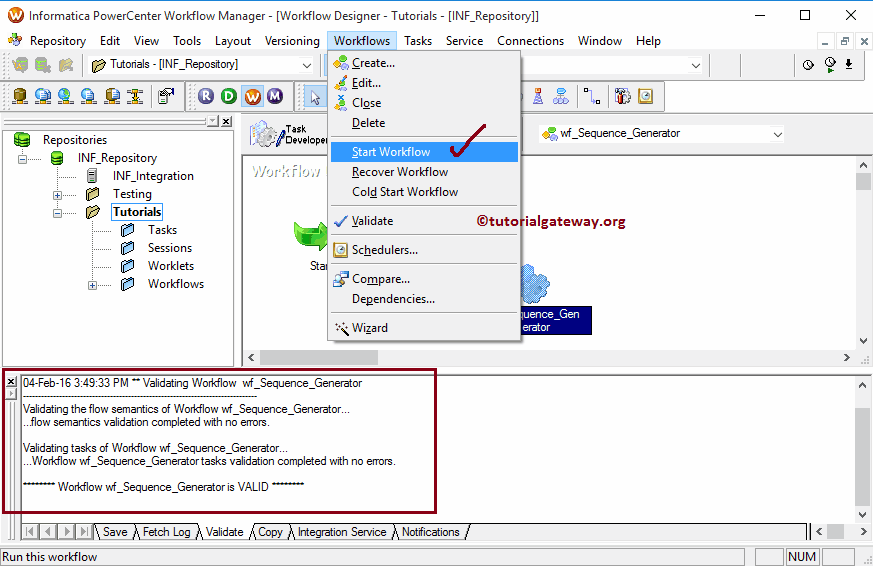This screenshot has width=873, height=566.
Task: Switch to the Integration Service tab
Action: tap(342, 532)
